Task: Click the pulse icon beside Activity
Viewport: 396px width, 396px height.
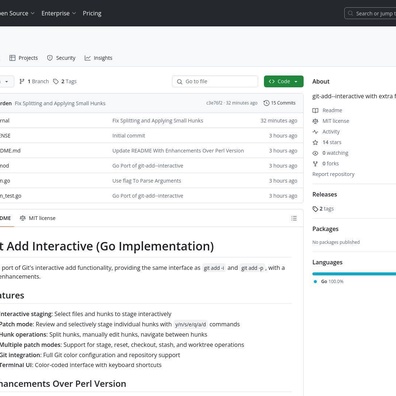Action: pos(315,132)
